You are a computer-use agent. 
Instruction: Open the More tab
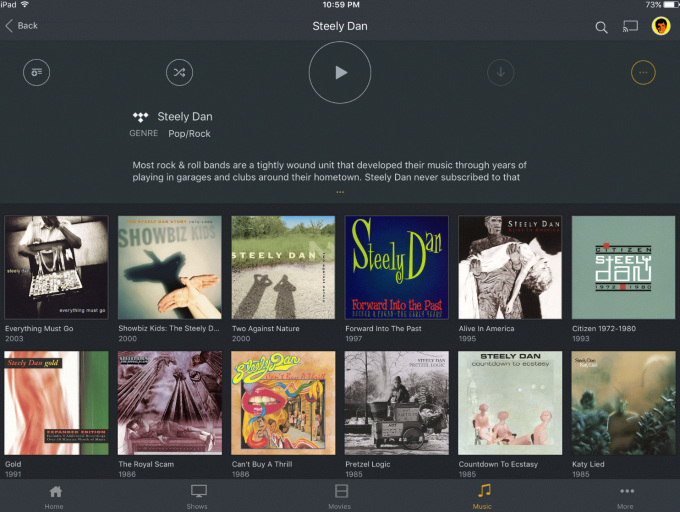click(626, 496)
